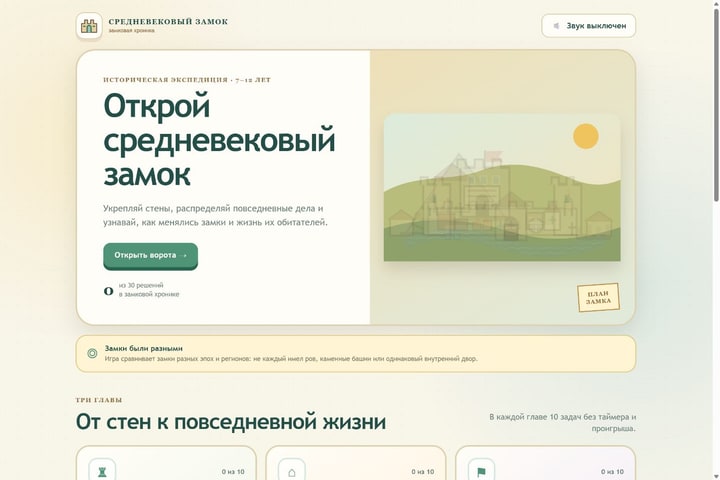The image size is (720, 480).
Task: Click the chess rook icon on first chapter card
Action: point(102,471)
